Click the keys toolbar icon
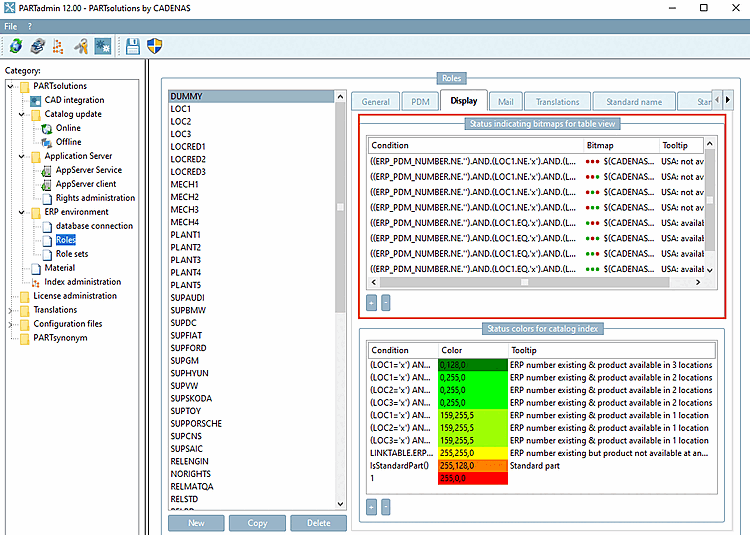The image size is (750, 535). [x=81, y=46]
